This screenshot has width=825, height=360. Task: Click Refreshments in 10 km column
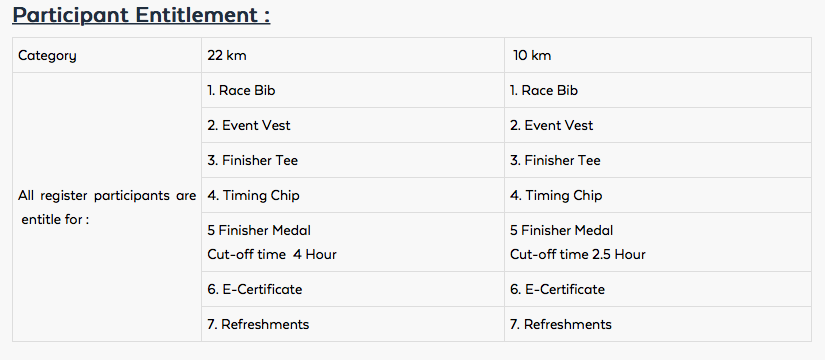pyautogui.click(x=560, y=324)
